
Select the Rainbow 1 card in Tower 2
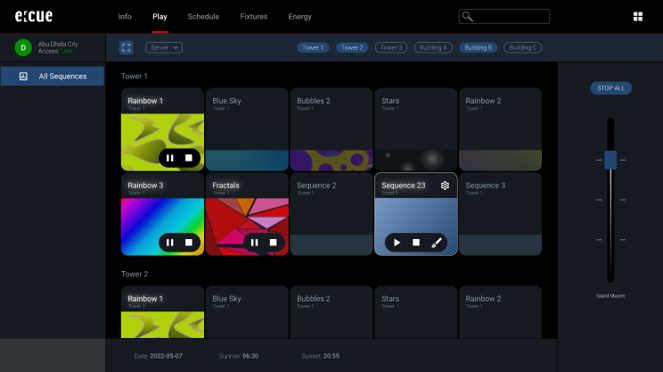click(162, 312)
